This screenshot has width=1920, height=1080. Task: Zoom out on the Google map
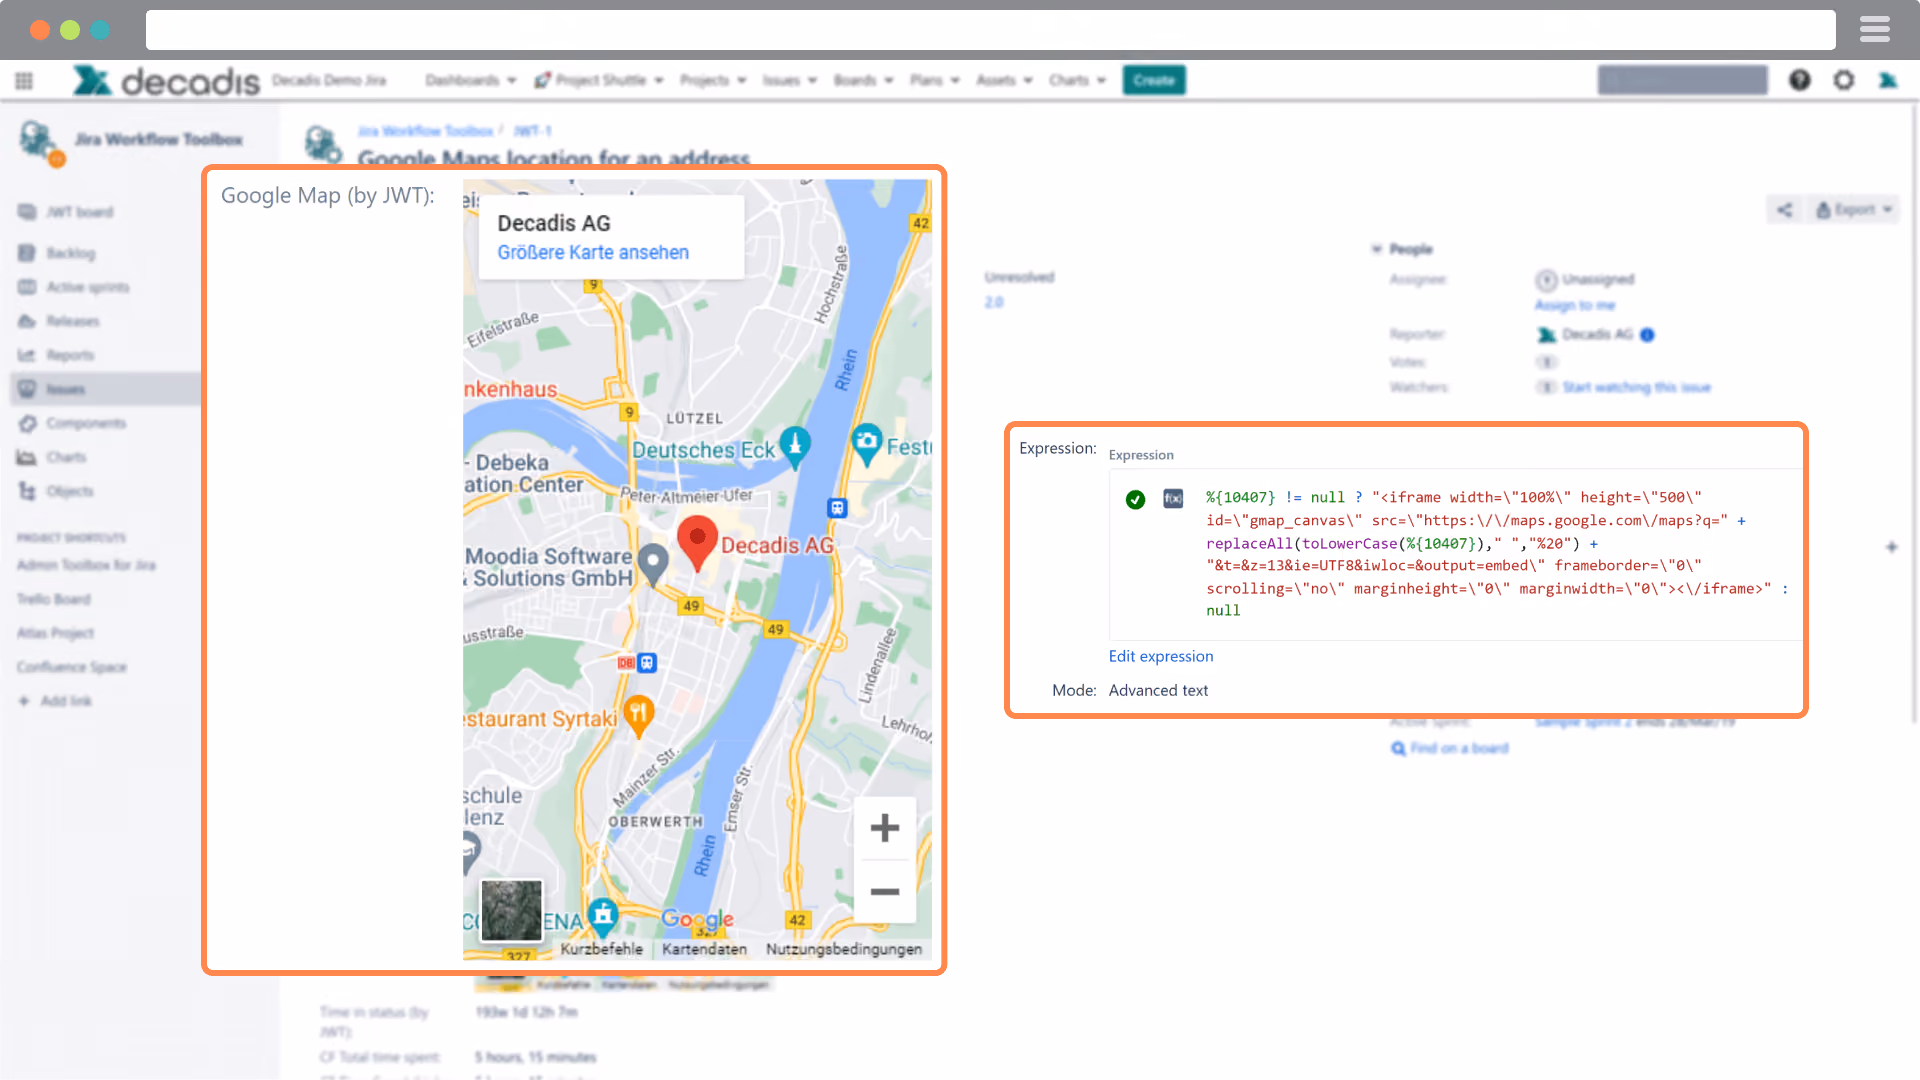tap(885, 891)
